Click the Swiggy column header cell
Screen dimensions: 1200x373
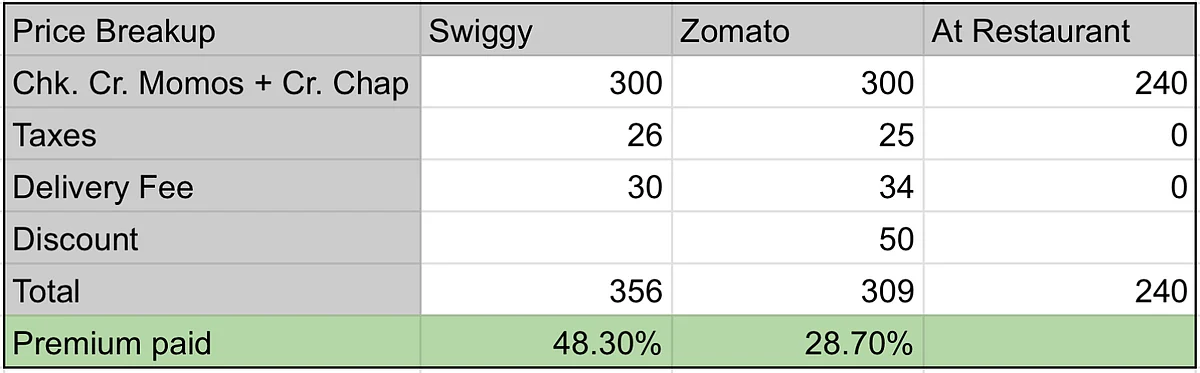coord(546,31)
